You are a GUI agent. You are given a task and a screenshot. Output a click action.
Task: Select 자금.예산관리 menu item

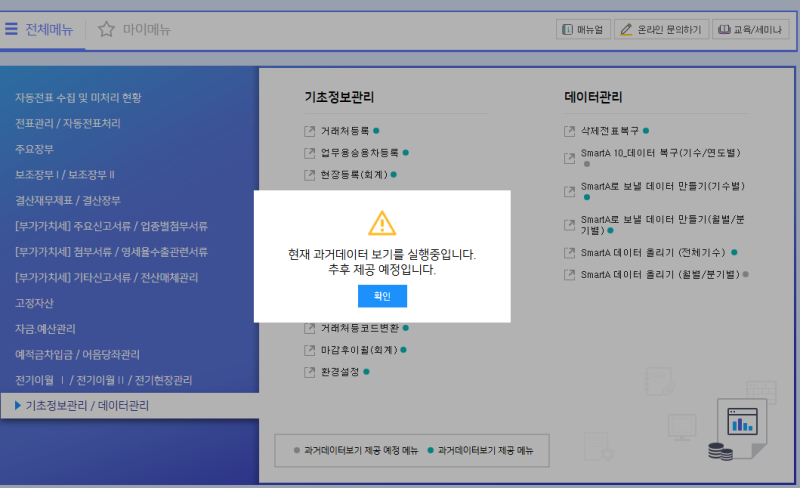pos(45,329)
